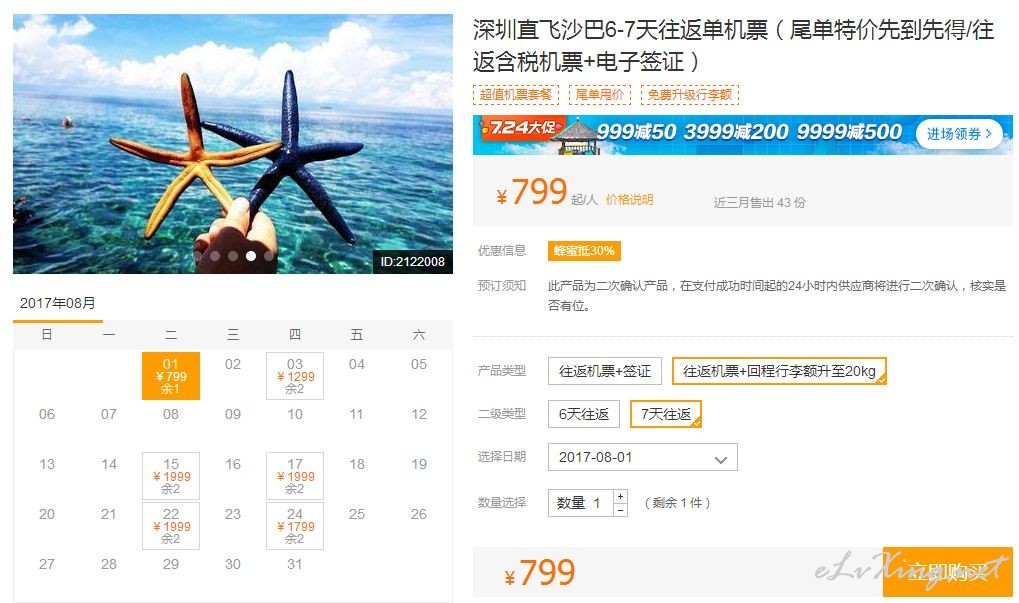The image size is (1019, 603).
Task: Click the 2017年08月 month tab
Action: tap(58, 303)
